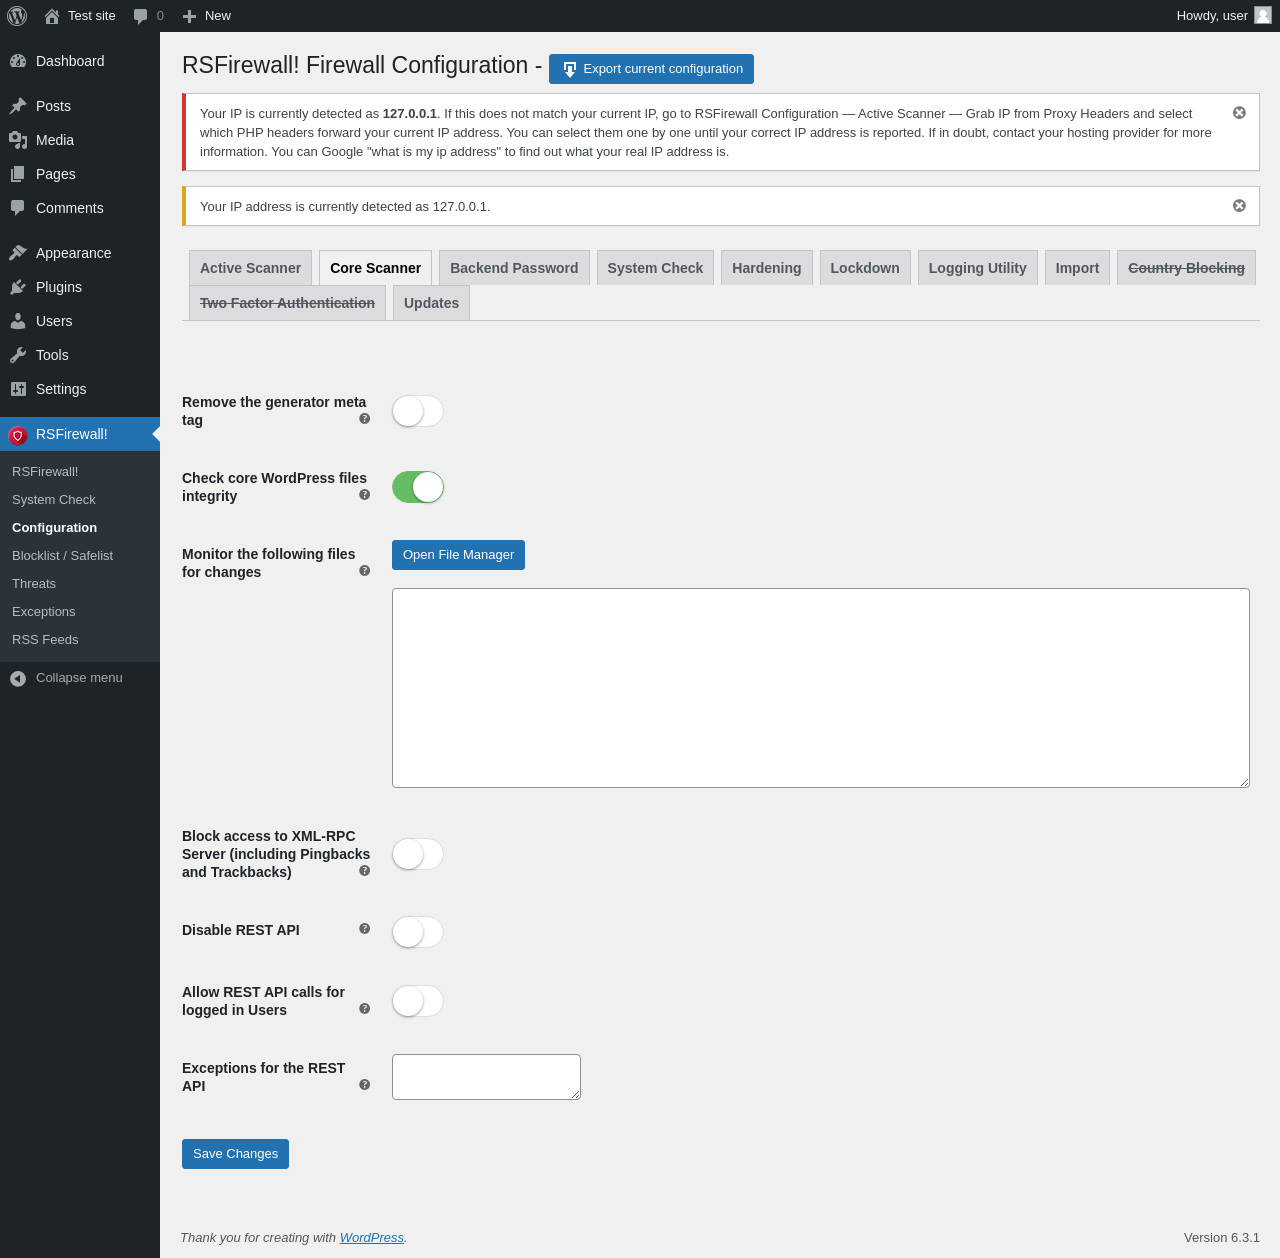Click the Plugins plug icon
The height and width of the screenshot is (1258, 1280).
click(18, 287)
